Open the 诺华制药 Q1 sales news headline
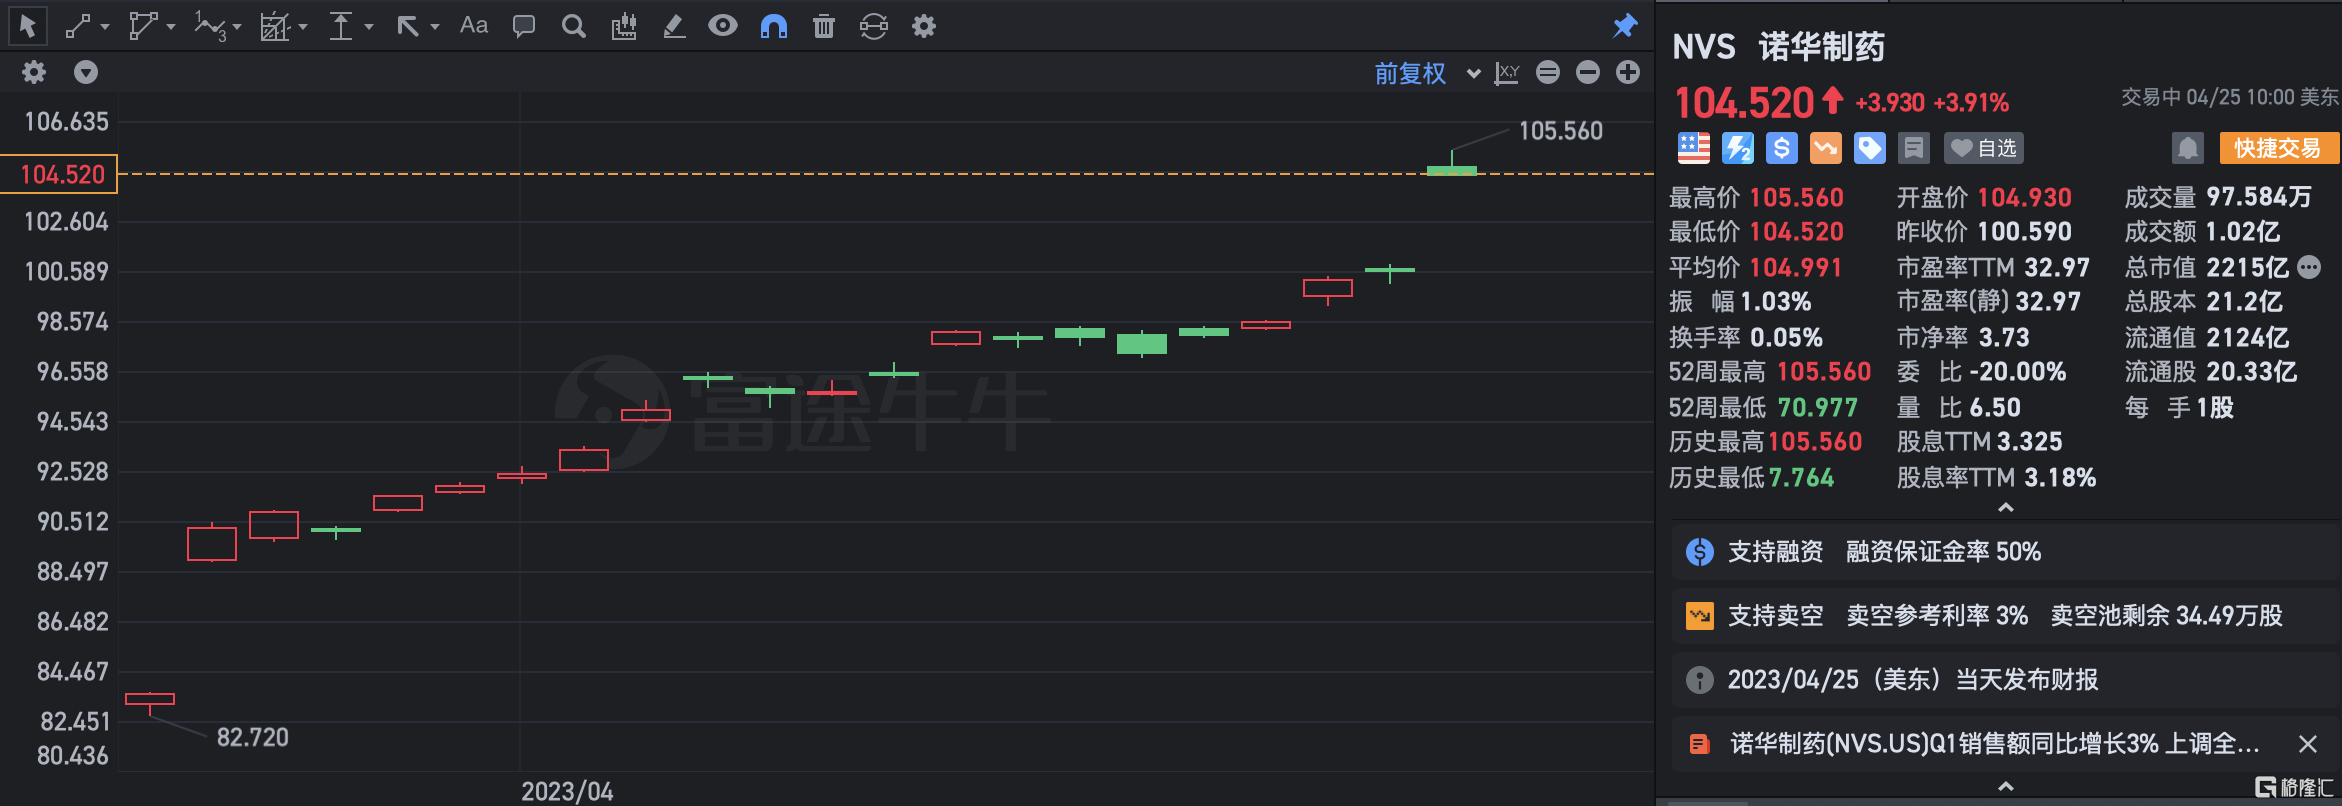This screenshot has height=806, width=2342. pyautogui.click(x=1995, y=744)
